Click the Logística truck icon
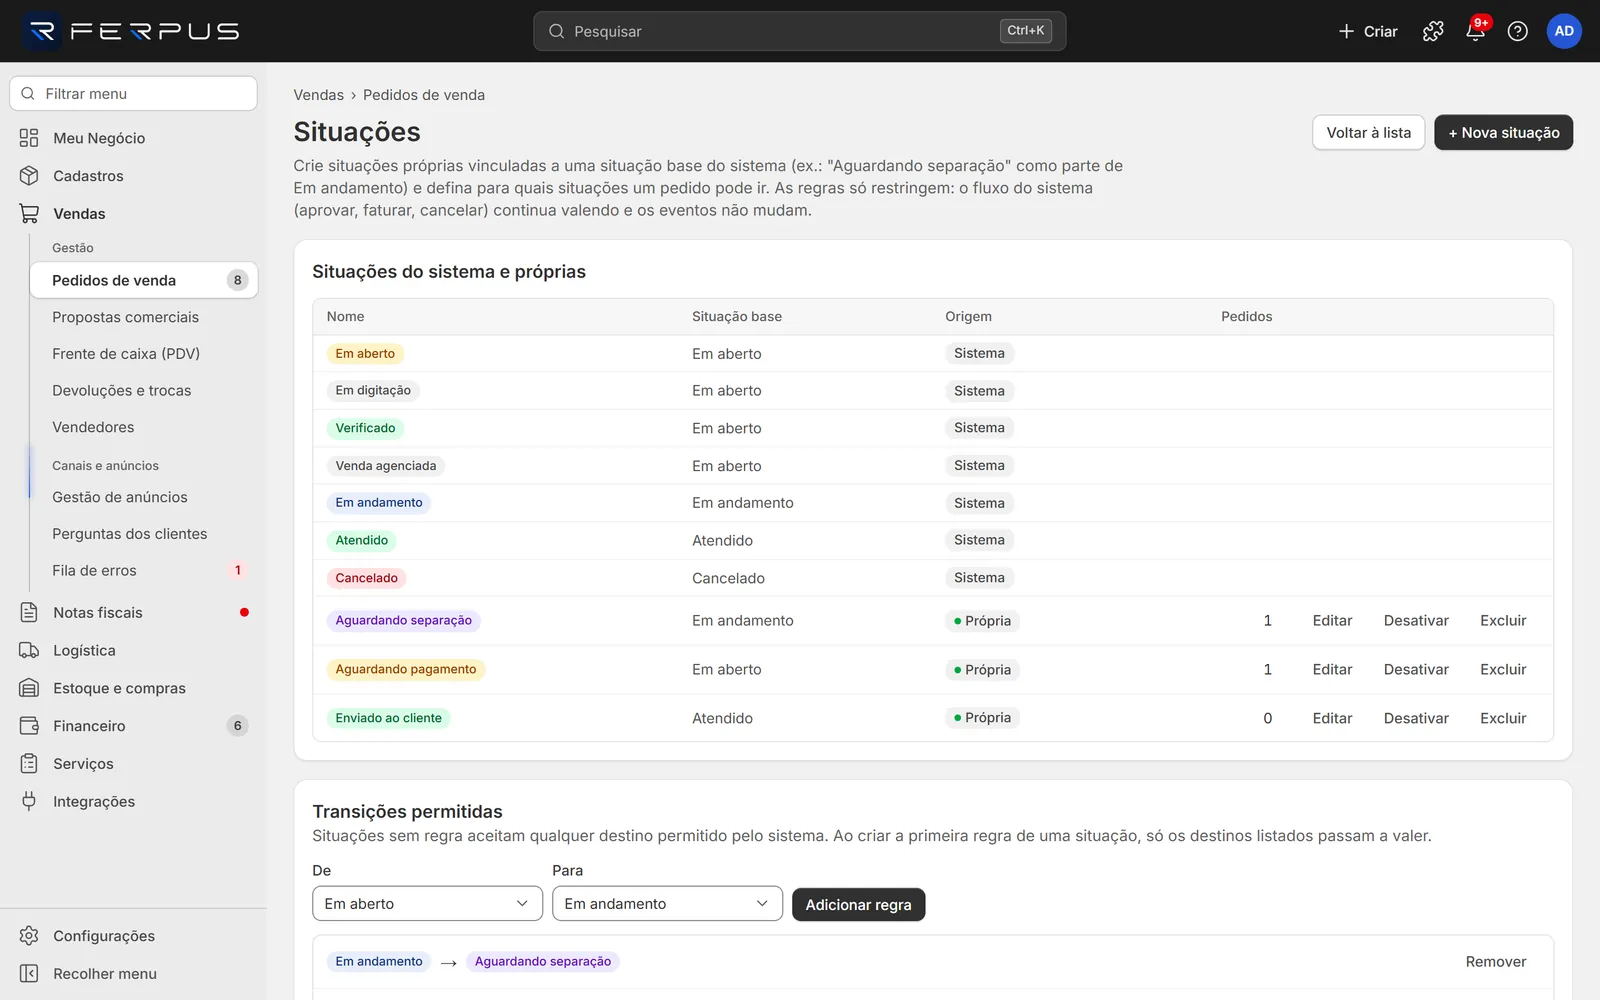1600x1000 pixels. click(x=29, y=650)
